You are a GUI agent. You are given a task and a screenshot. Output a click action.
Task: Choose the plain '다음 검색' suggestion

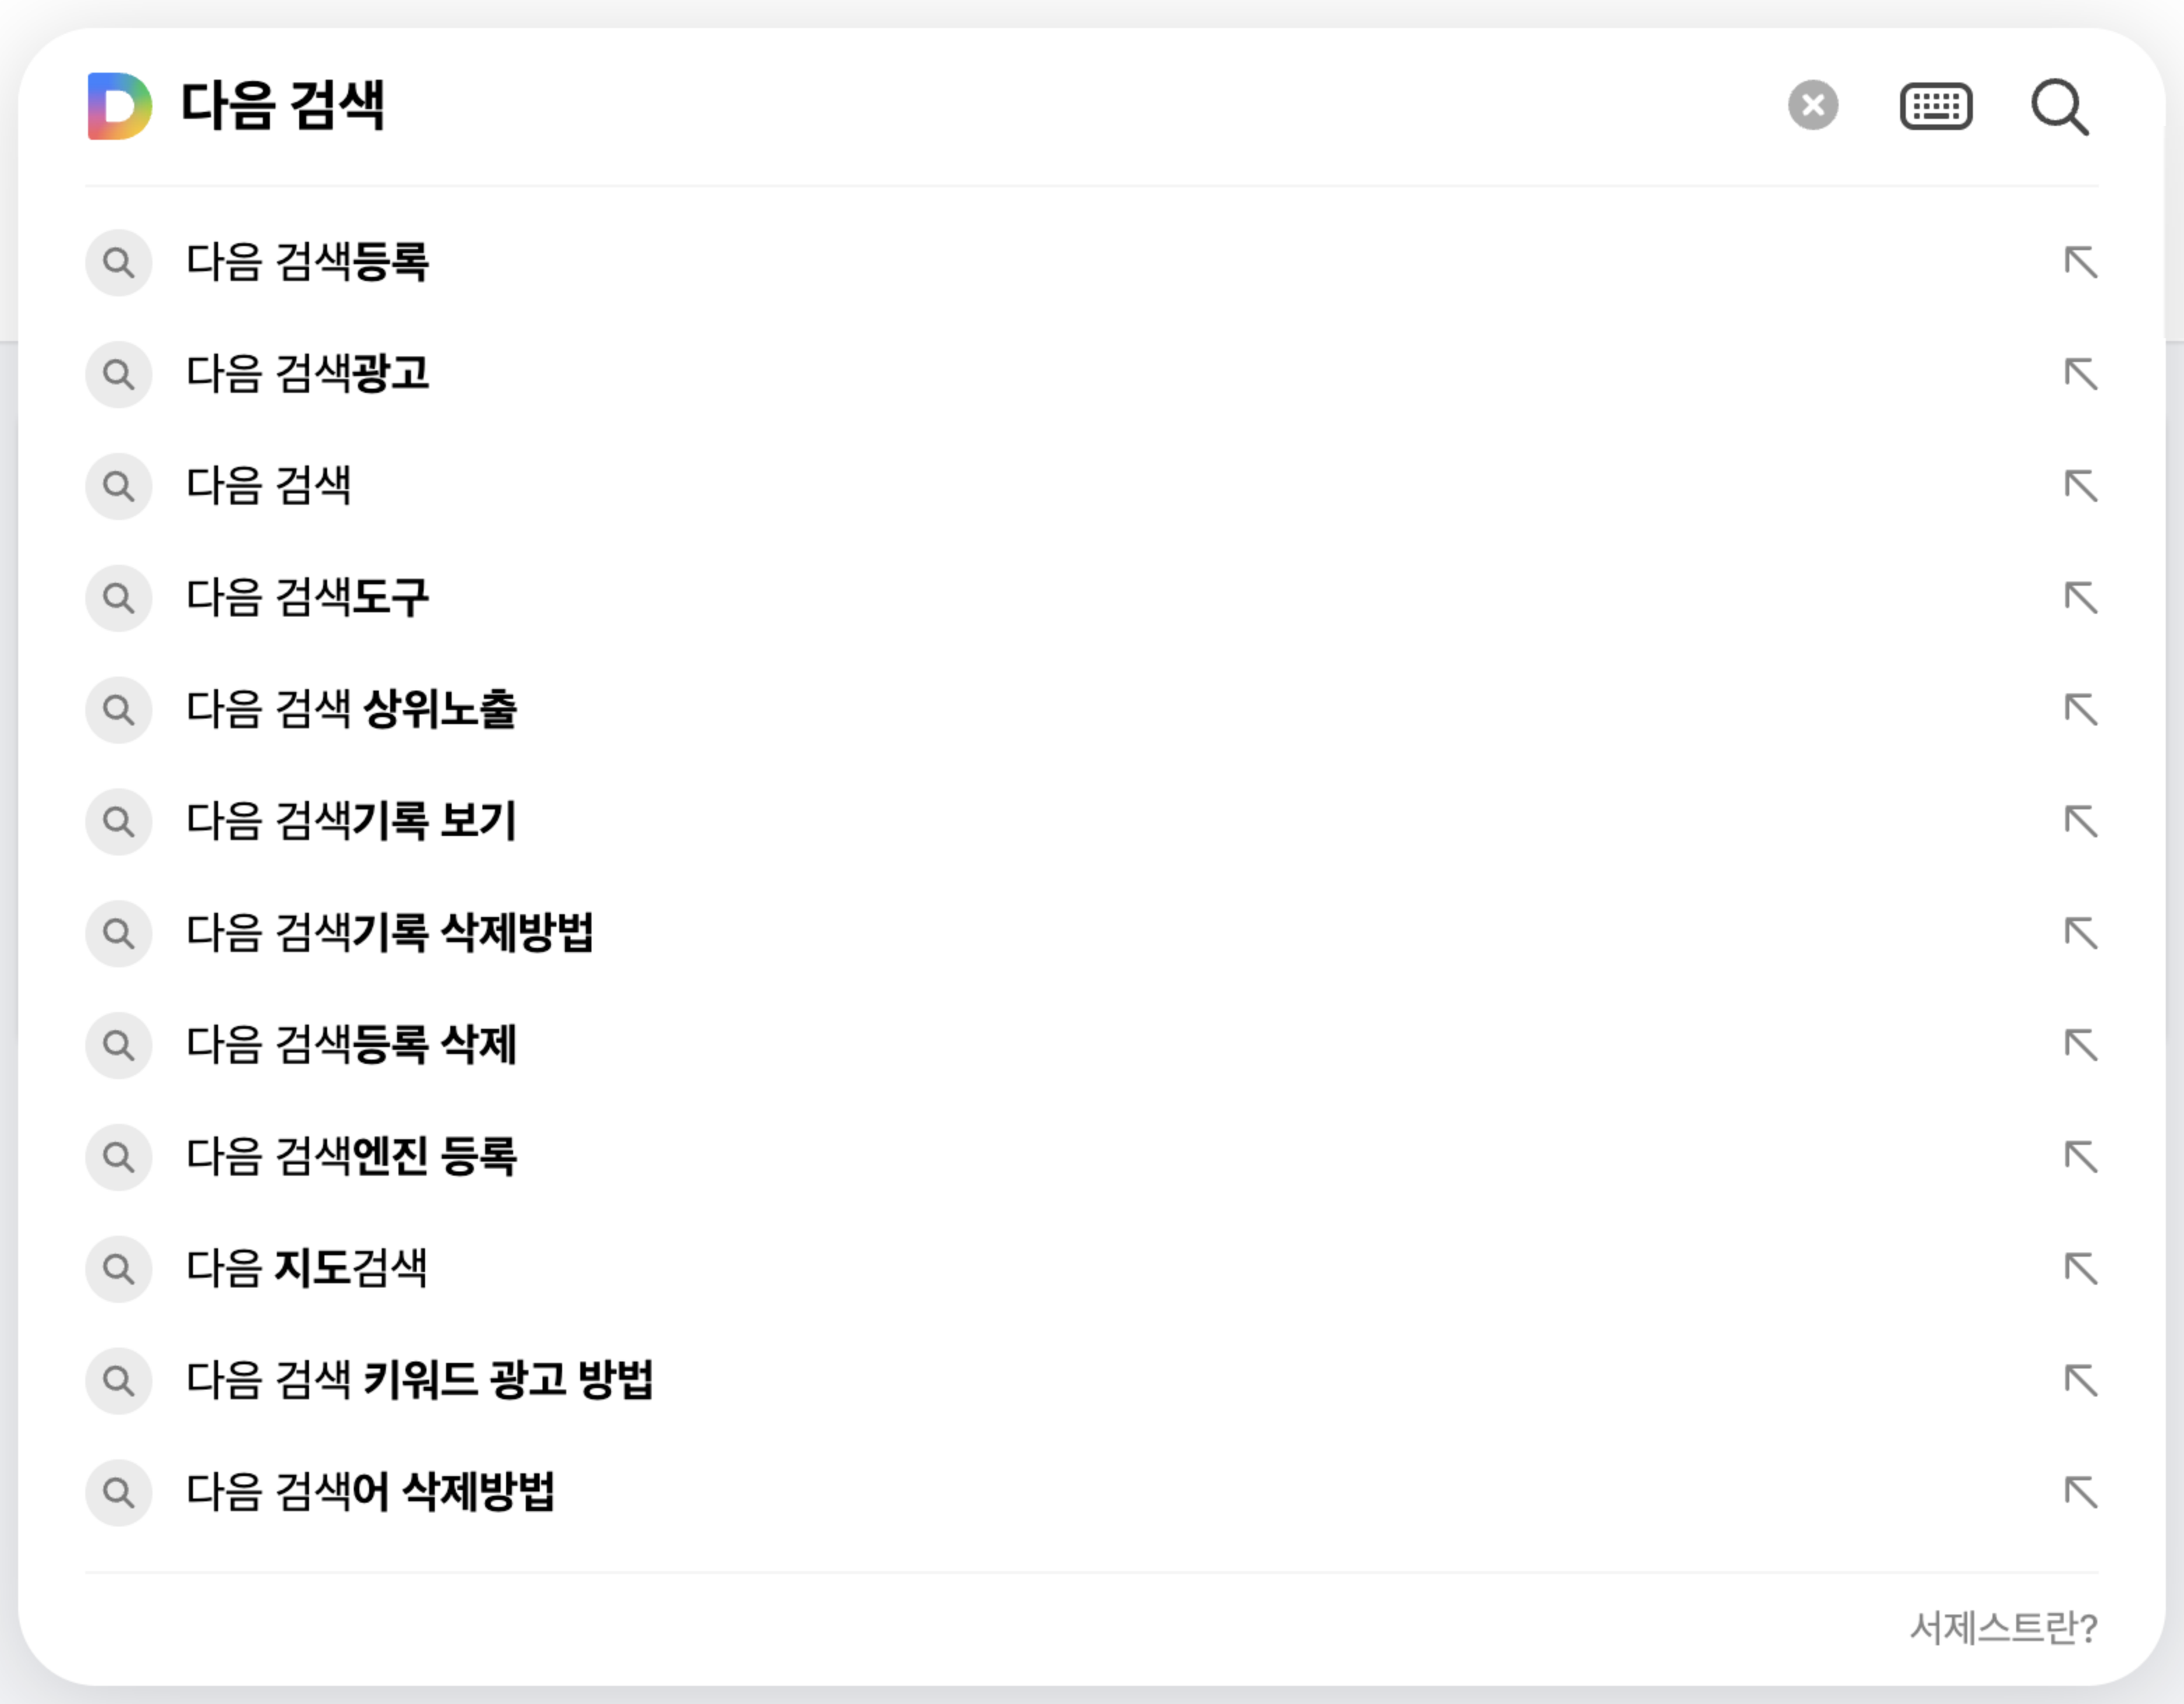point(269,486)
